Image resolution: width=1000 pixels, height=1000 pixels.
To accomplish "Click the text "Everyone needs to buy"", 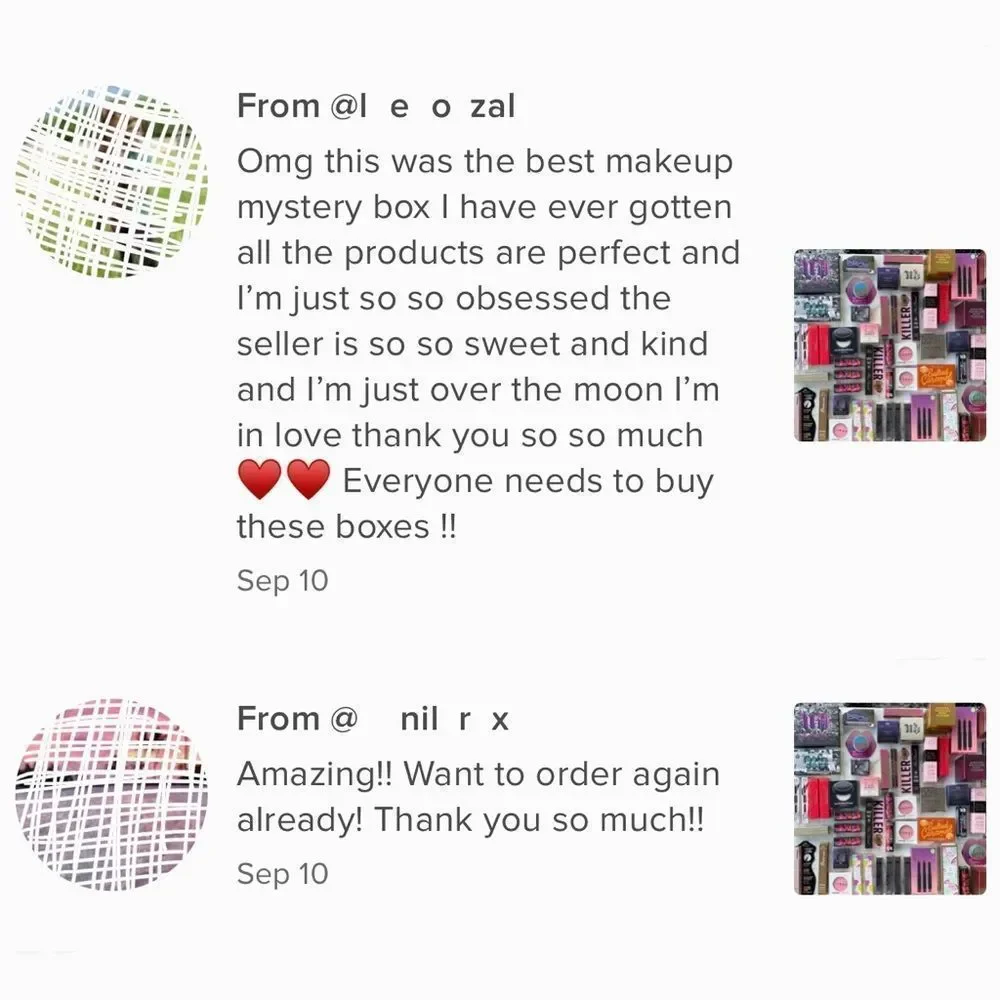I will 528,481.
